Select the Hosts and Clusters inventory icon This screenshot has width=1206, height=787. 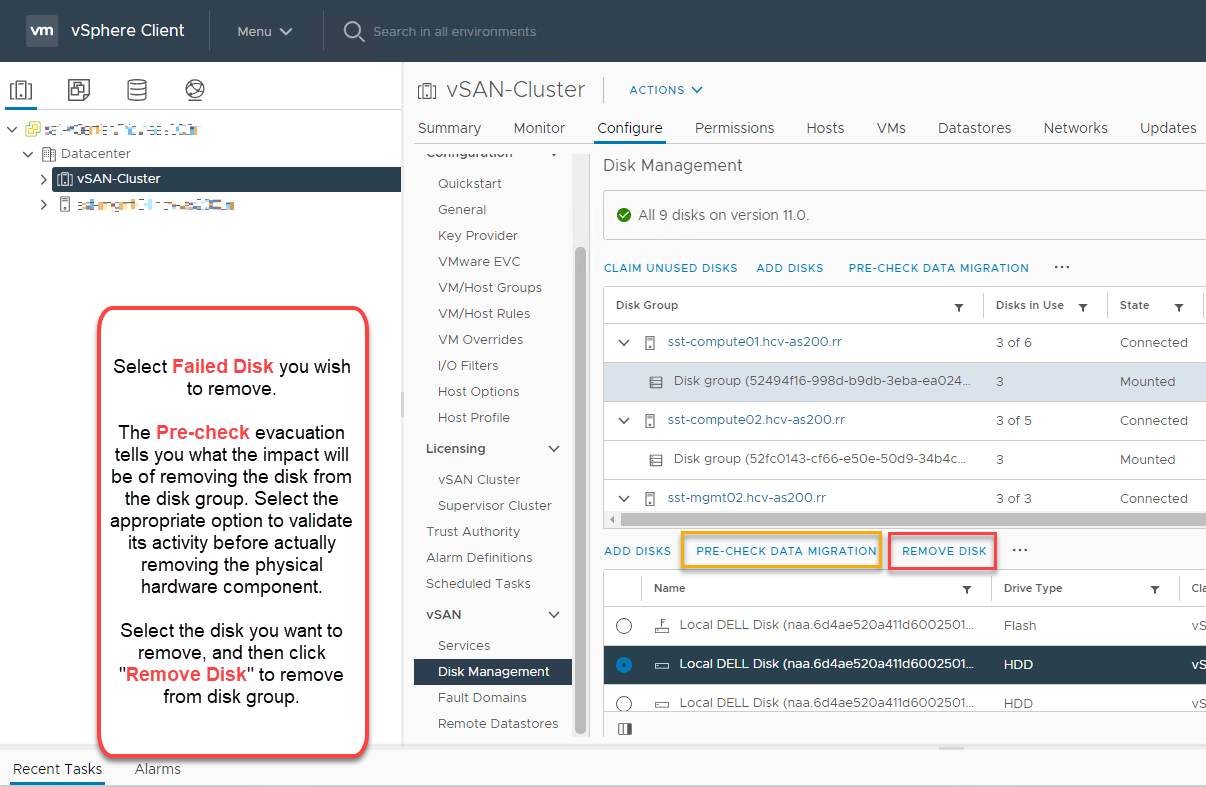(x=21, y=89)
